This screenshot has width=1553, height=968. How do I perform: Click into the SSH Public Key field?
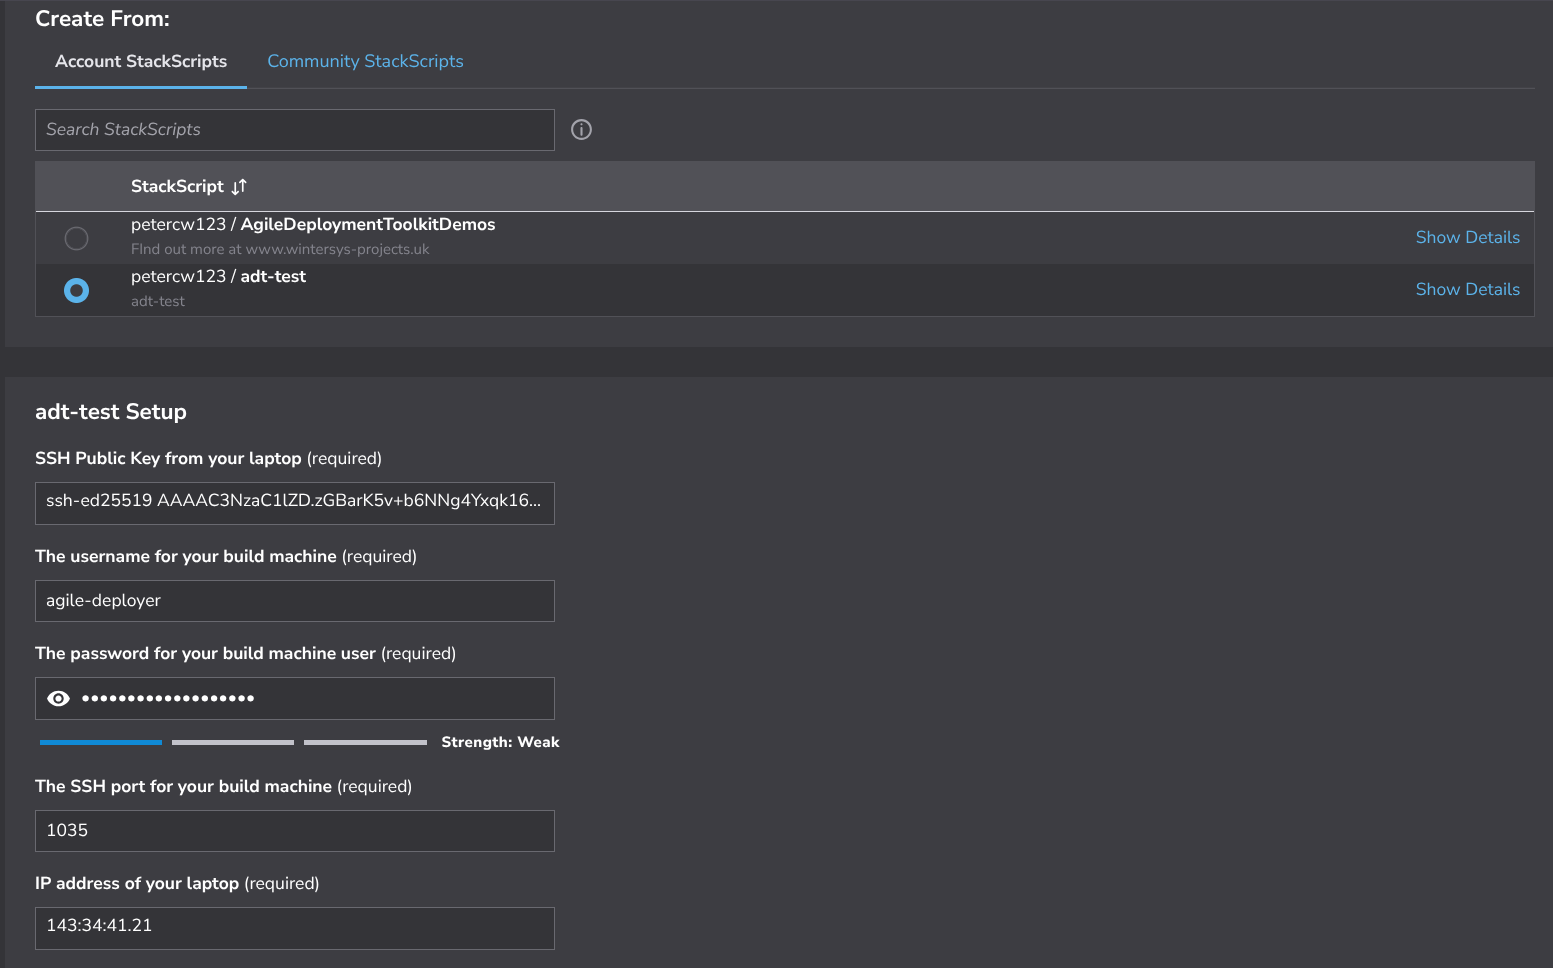click(294, 502)
